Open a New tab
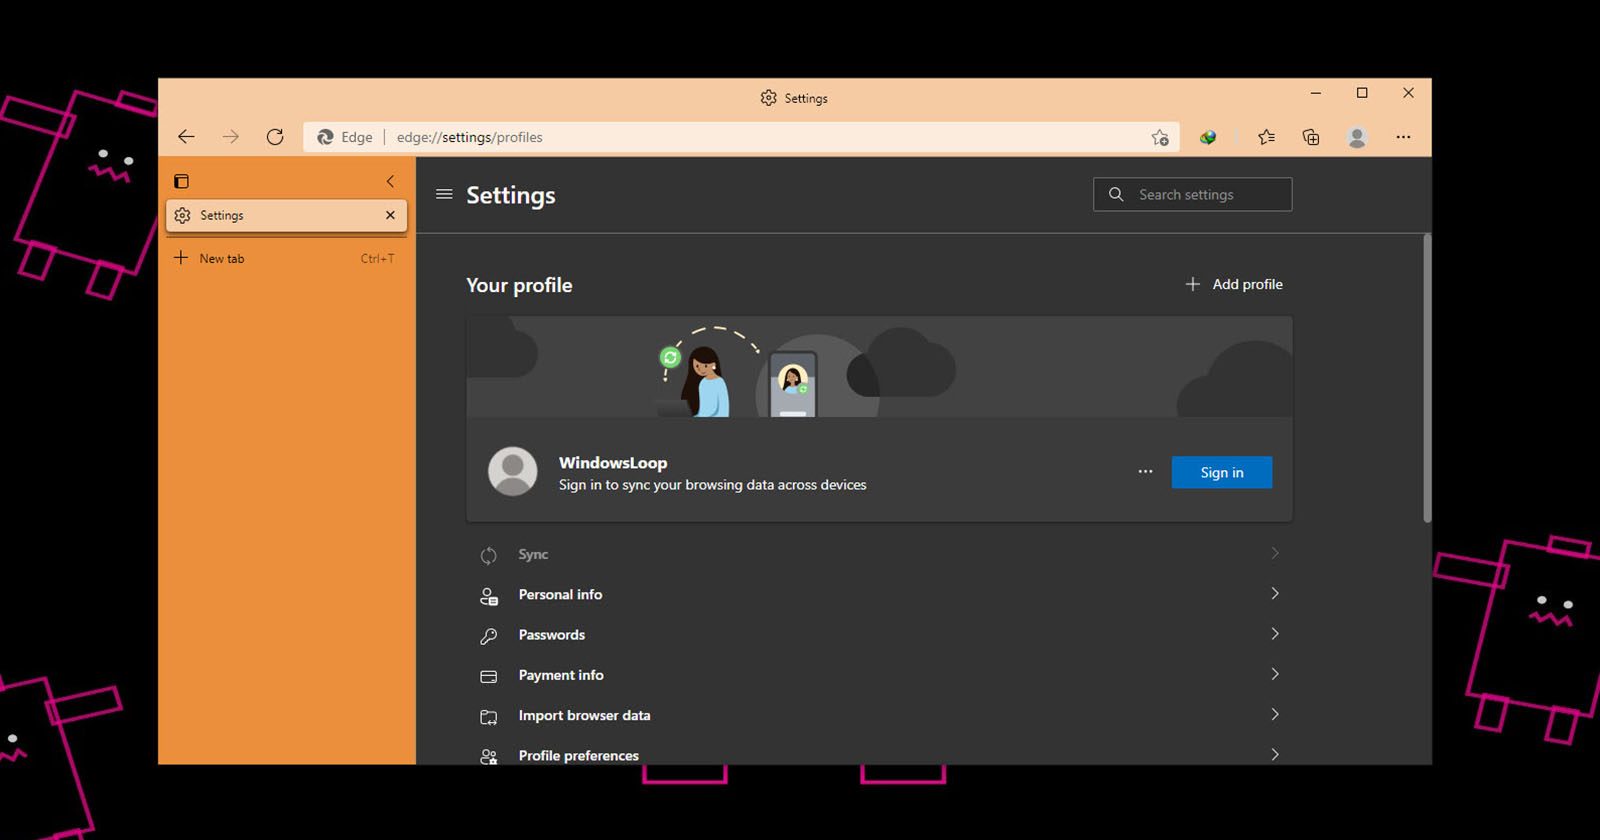Screen dimensions: 1600x840 click(286, 258)
